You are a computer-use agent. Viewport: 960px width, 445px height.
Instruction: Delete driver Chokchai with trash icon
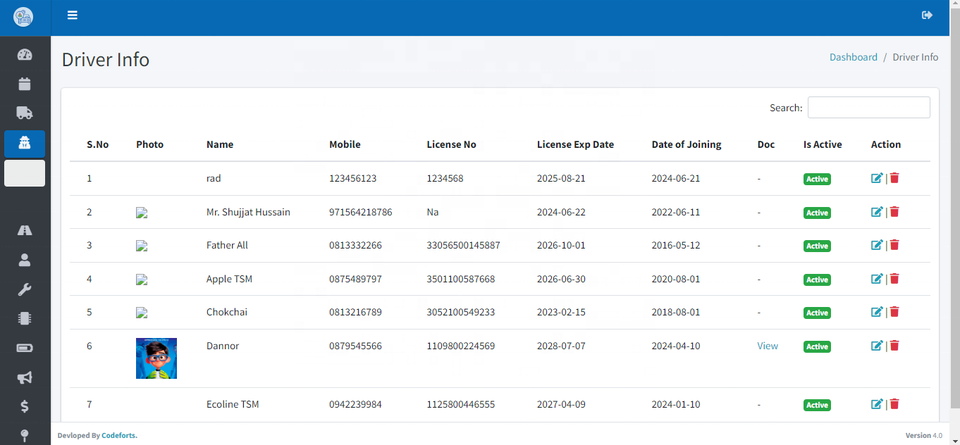click(895, 312)
